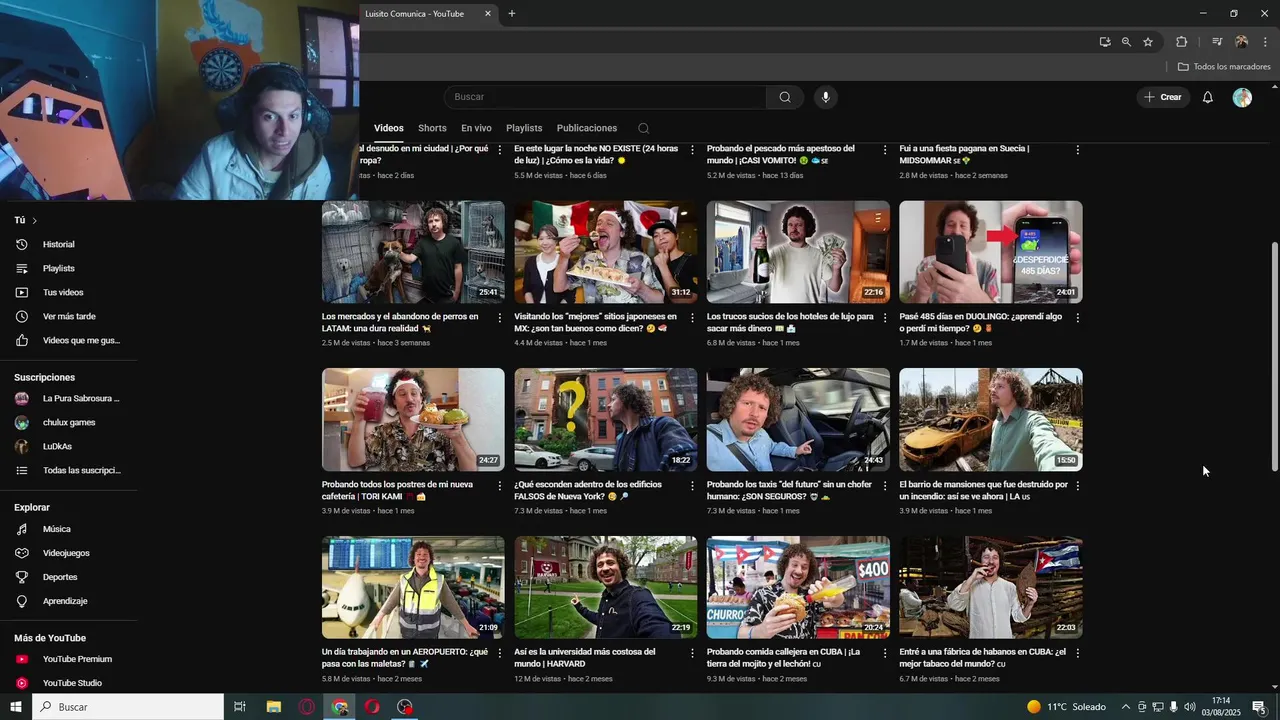
Task: Play the driverless taxis video thumbnail
Action: 798,419
